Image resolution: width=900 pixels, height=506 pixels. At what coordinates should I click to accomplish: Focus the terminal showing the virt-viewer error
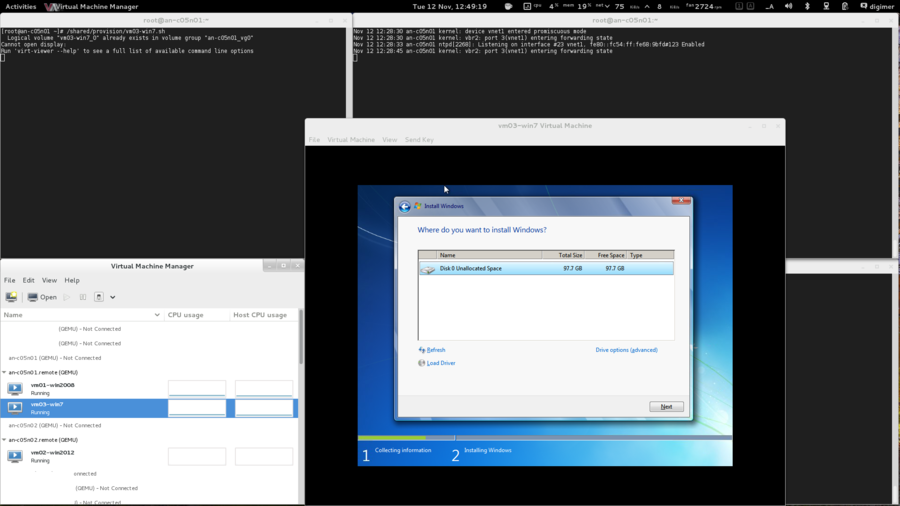click(174, 142)
